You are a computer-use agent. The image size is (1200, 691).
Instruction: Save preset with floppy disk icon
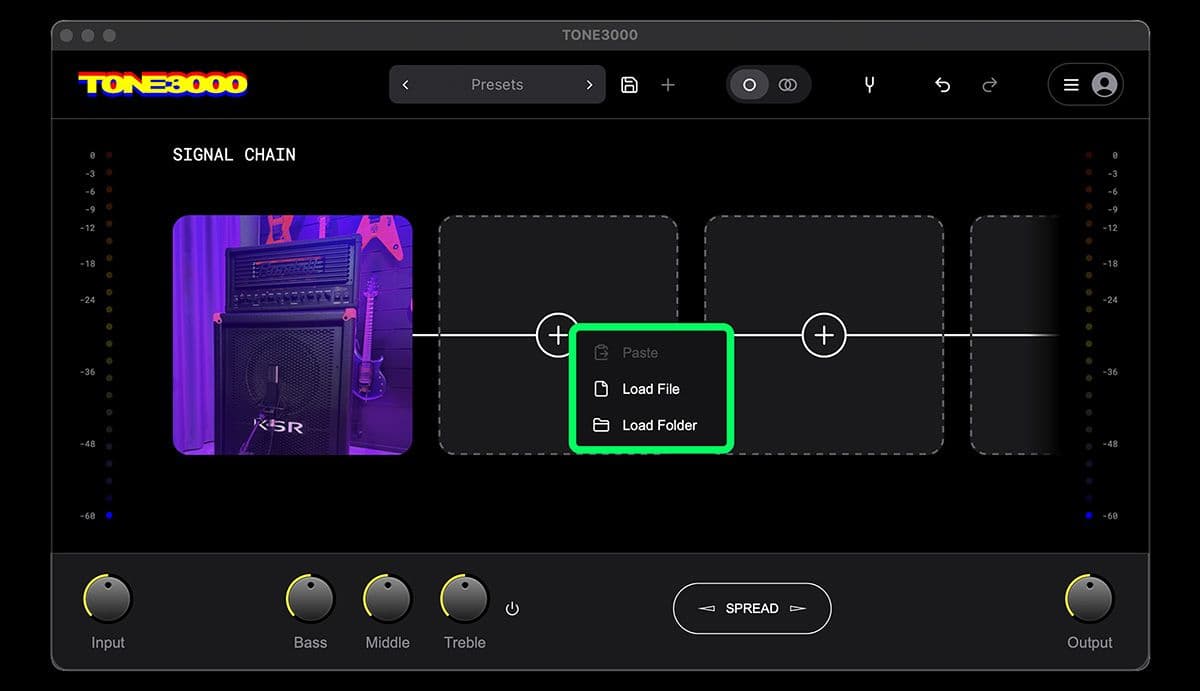point(629,85)
